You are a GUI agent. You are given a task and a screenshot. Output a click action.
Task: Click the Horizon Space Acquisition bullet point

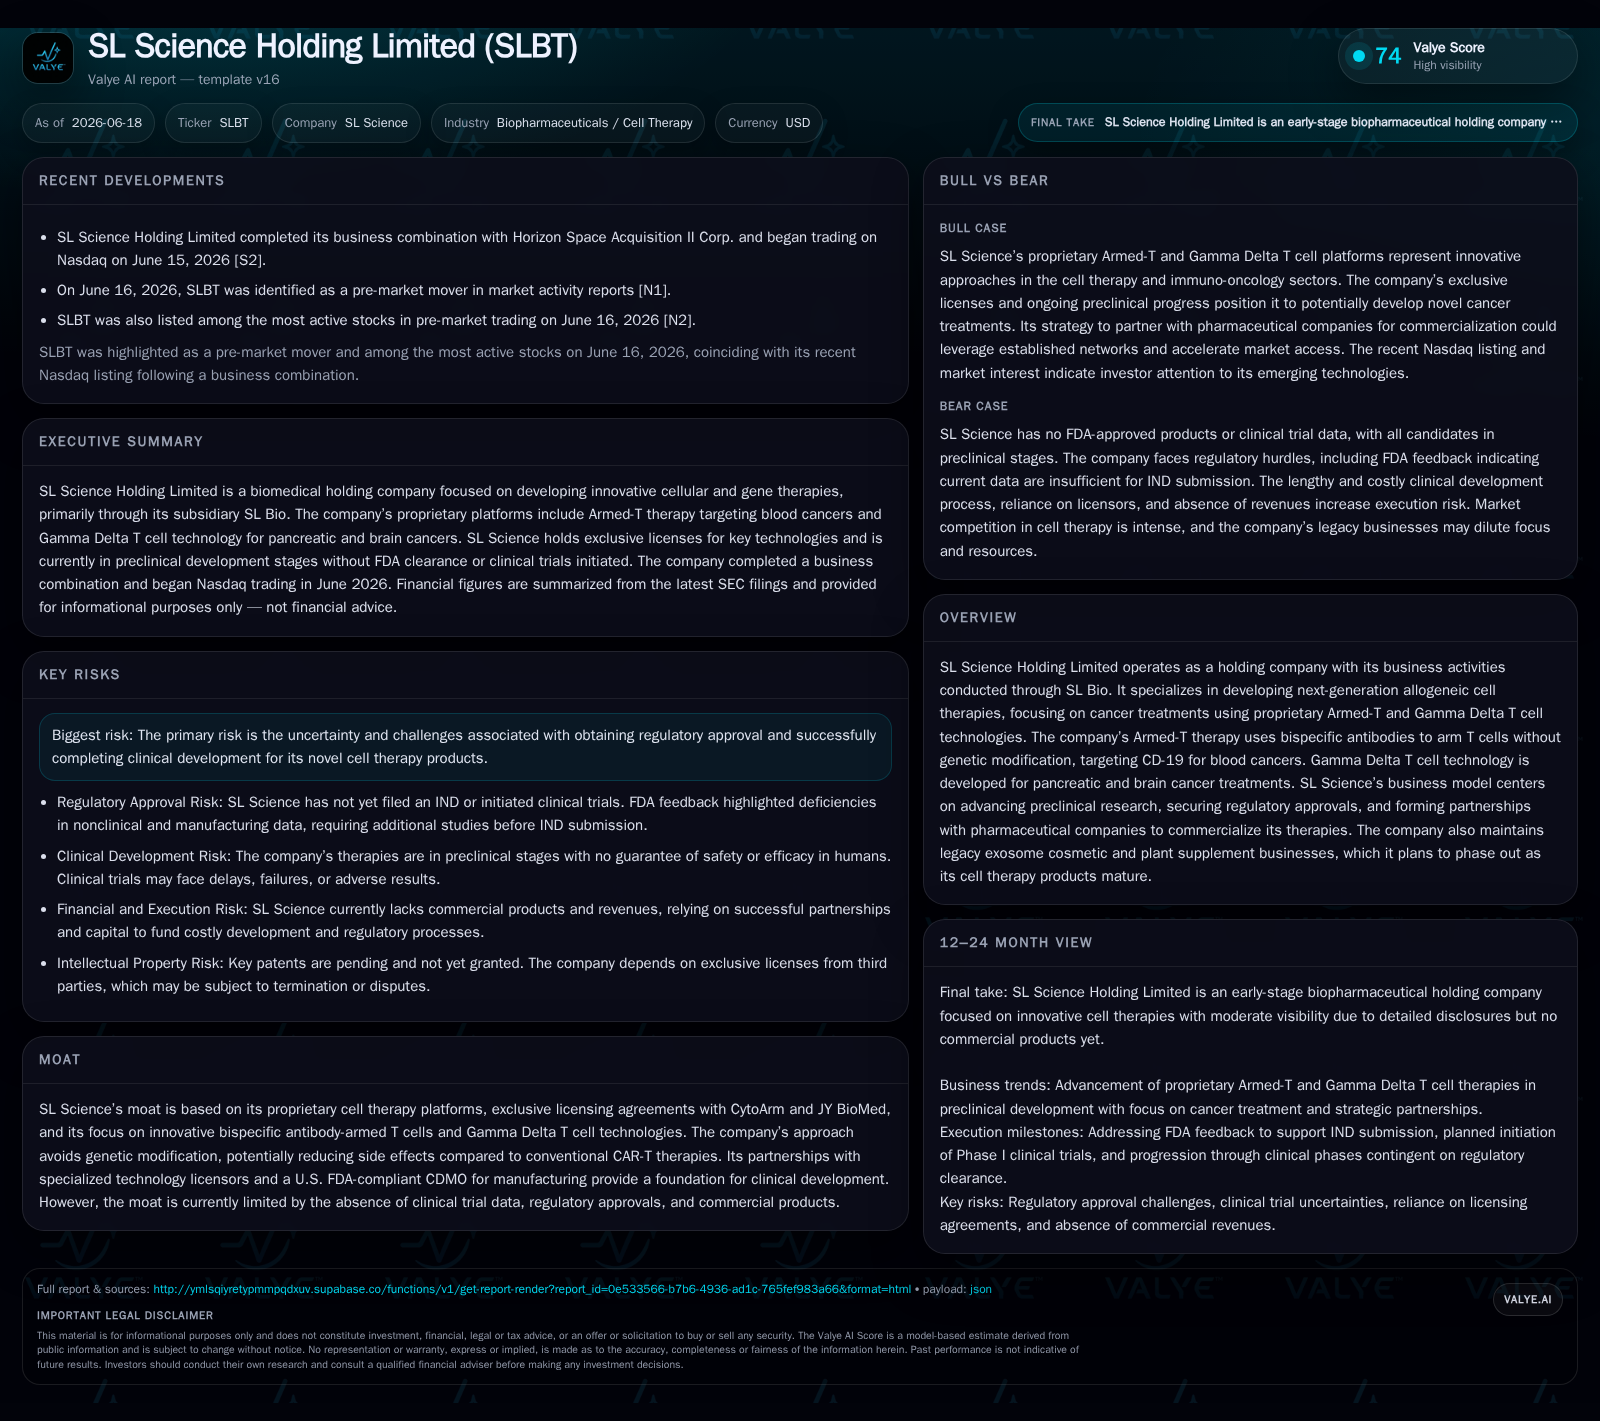pyautogui.click(x=467, y=249)
